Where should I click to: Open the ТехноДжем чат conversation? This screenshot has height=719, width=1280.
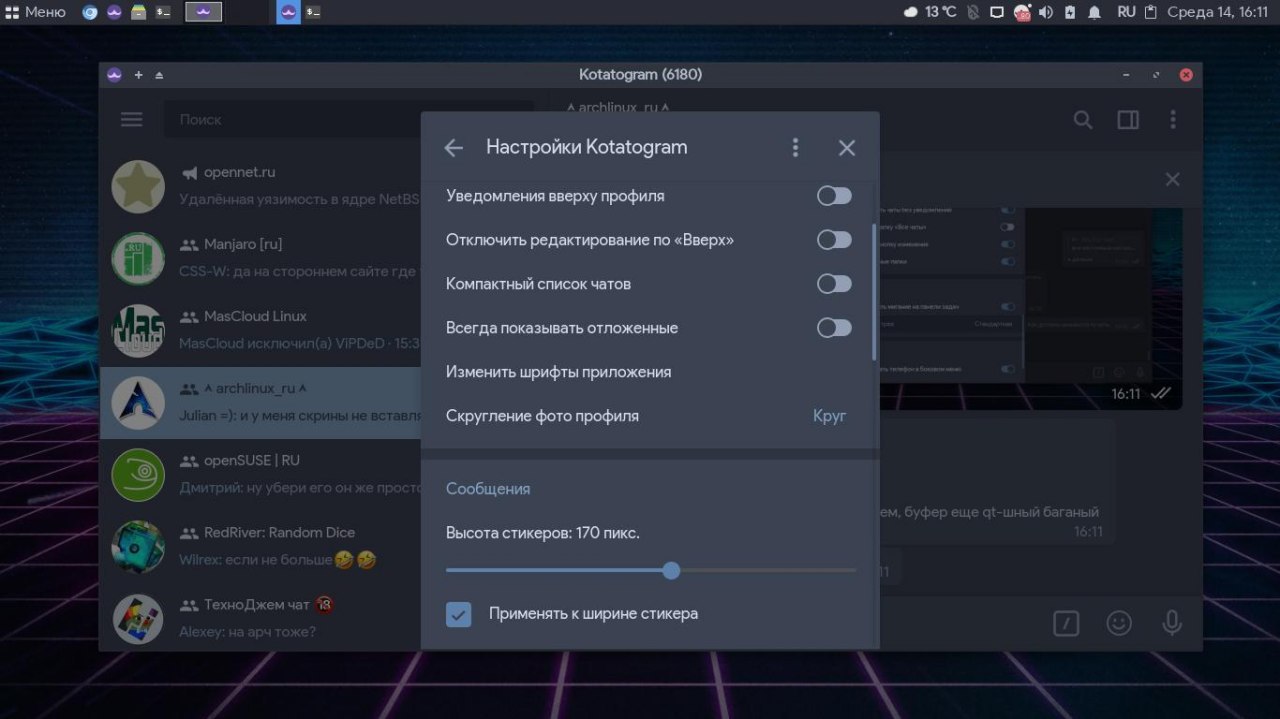[x=260, y=618]
